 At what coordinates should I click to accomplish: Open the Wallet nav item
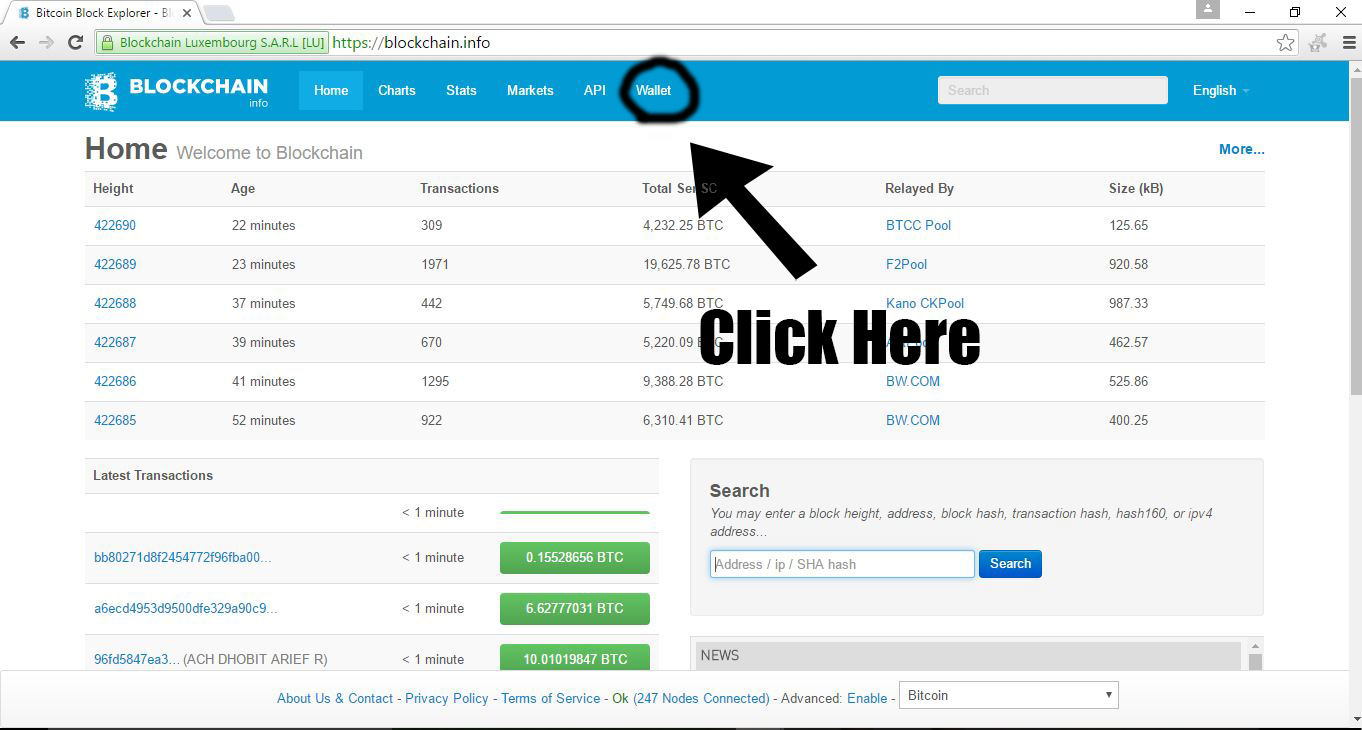[x=653, y=90]
